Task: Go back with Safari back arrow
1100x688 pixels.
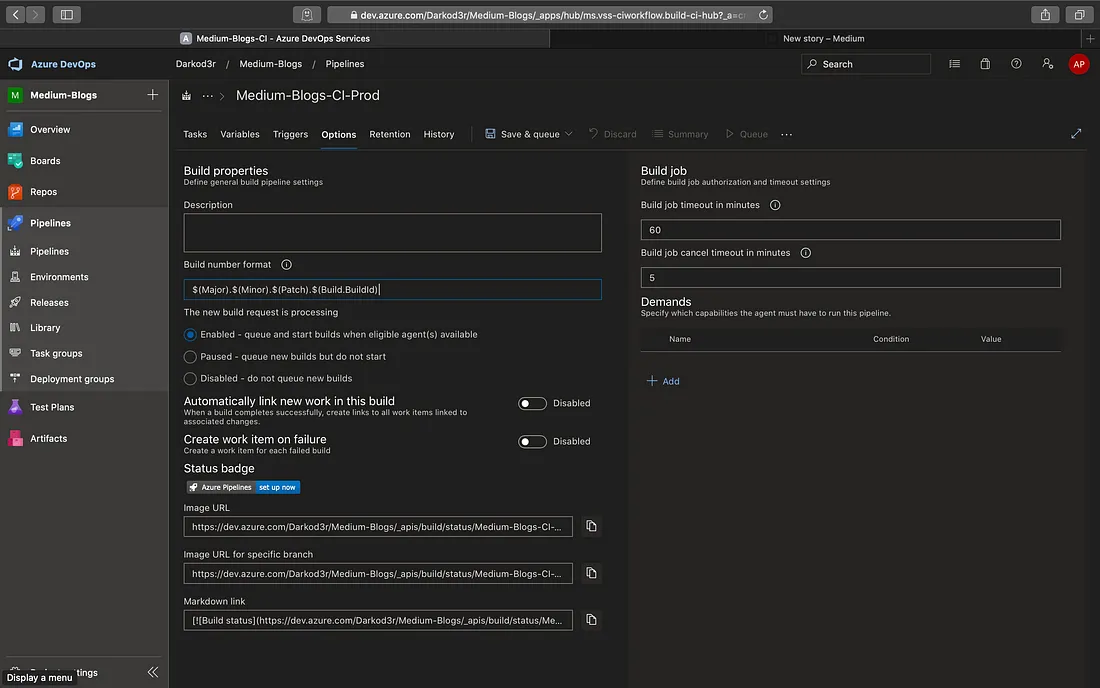Action: [15, 15]
